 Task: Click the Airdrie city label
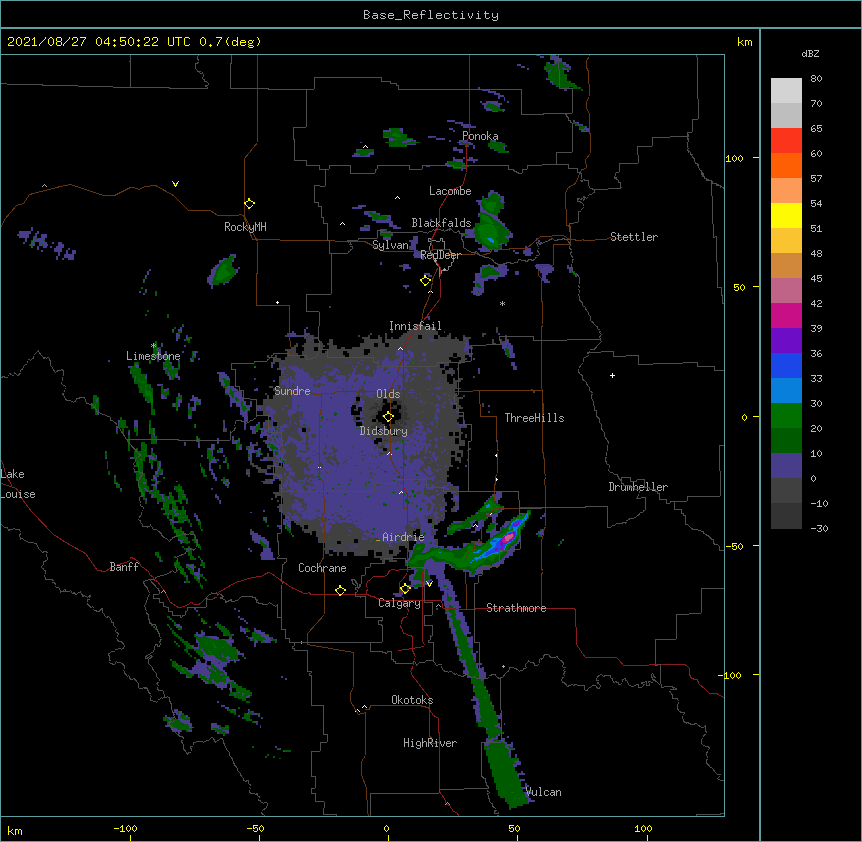404,537
